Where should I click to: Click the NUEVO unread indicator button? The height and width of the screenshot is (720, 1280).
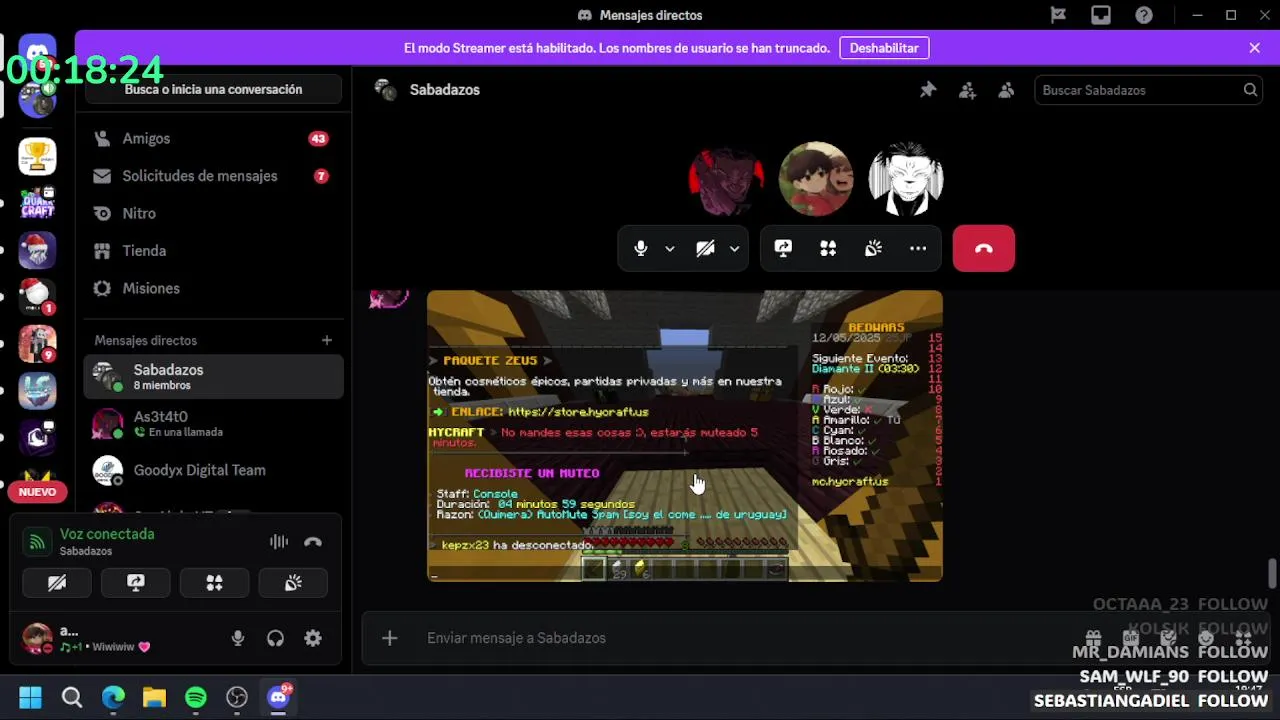[37, 492]
